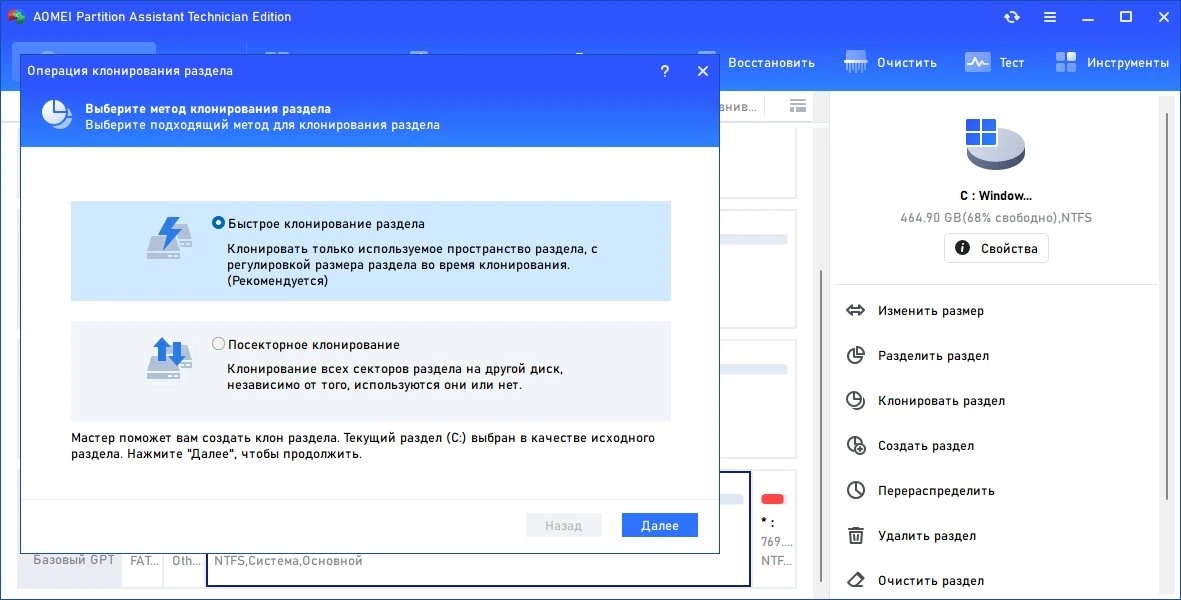Viewport: 1181px width, 600px height.
Task: Click the FAT... partition cell
Action: click(145, 561)
